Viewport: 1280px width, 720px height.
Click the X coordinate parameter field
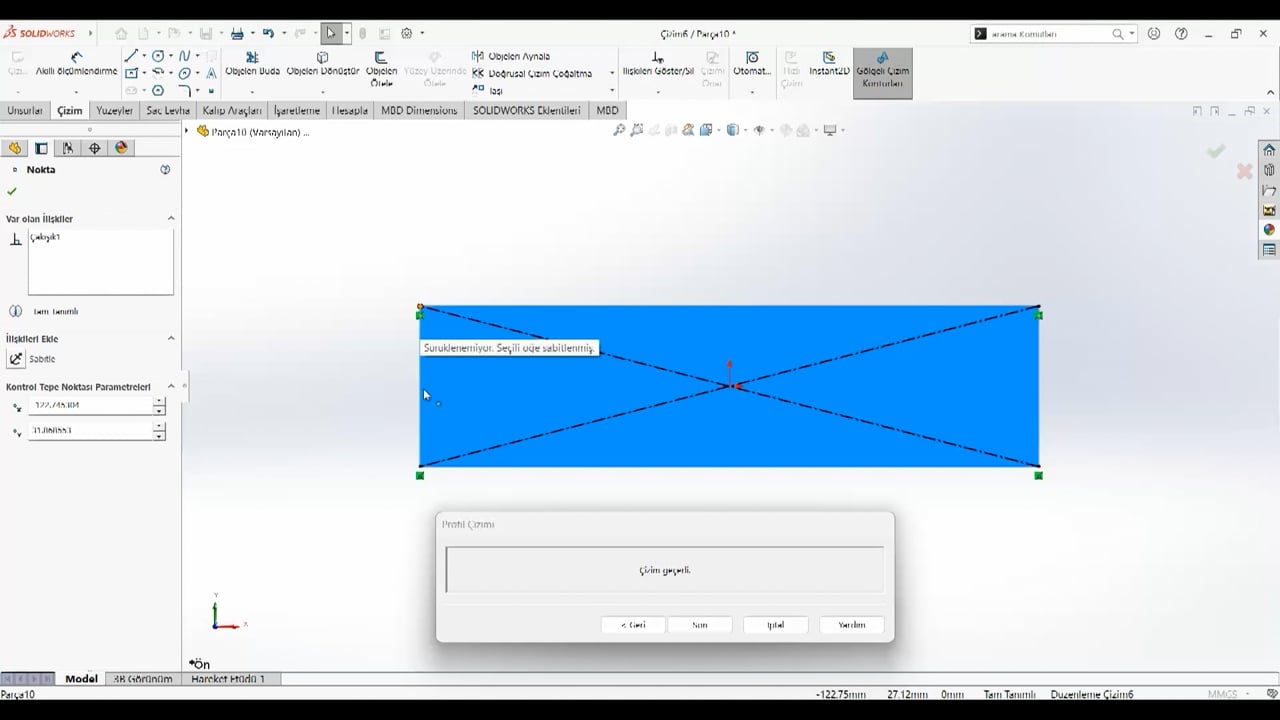pyautogui.click(x=90, y=405)
